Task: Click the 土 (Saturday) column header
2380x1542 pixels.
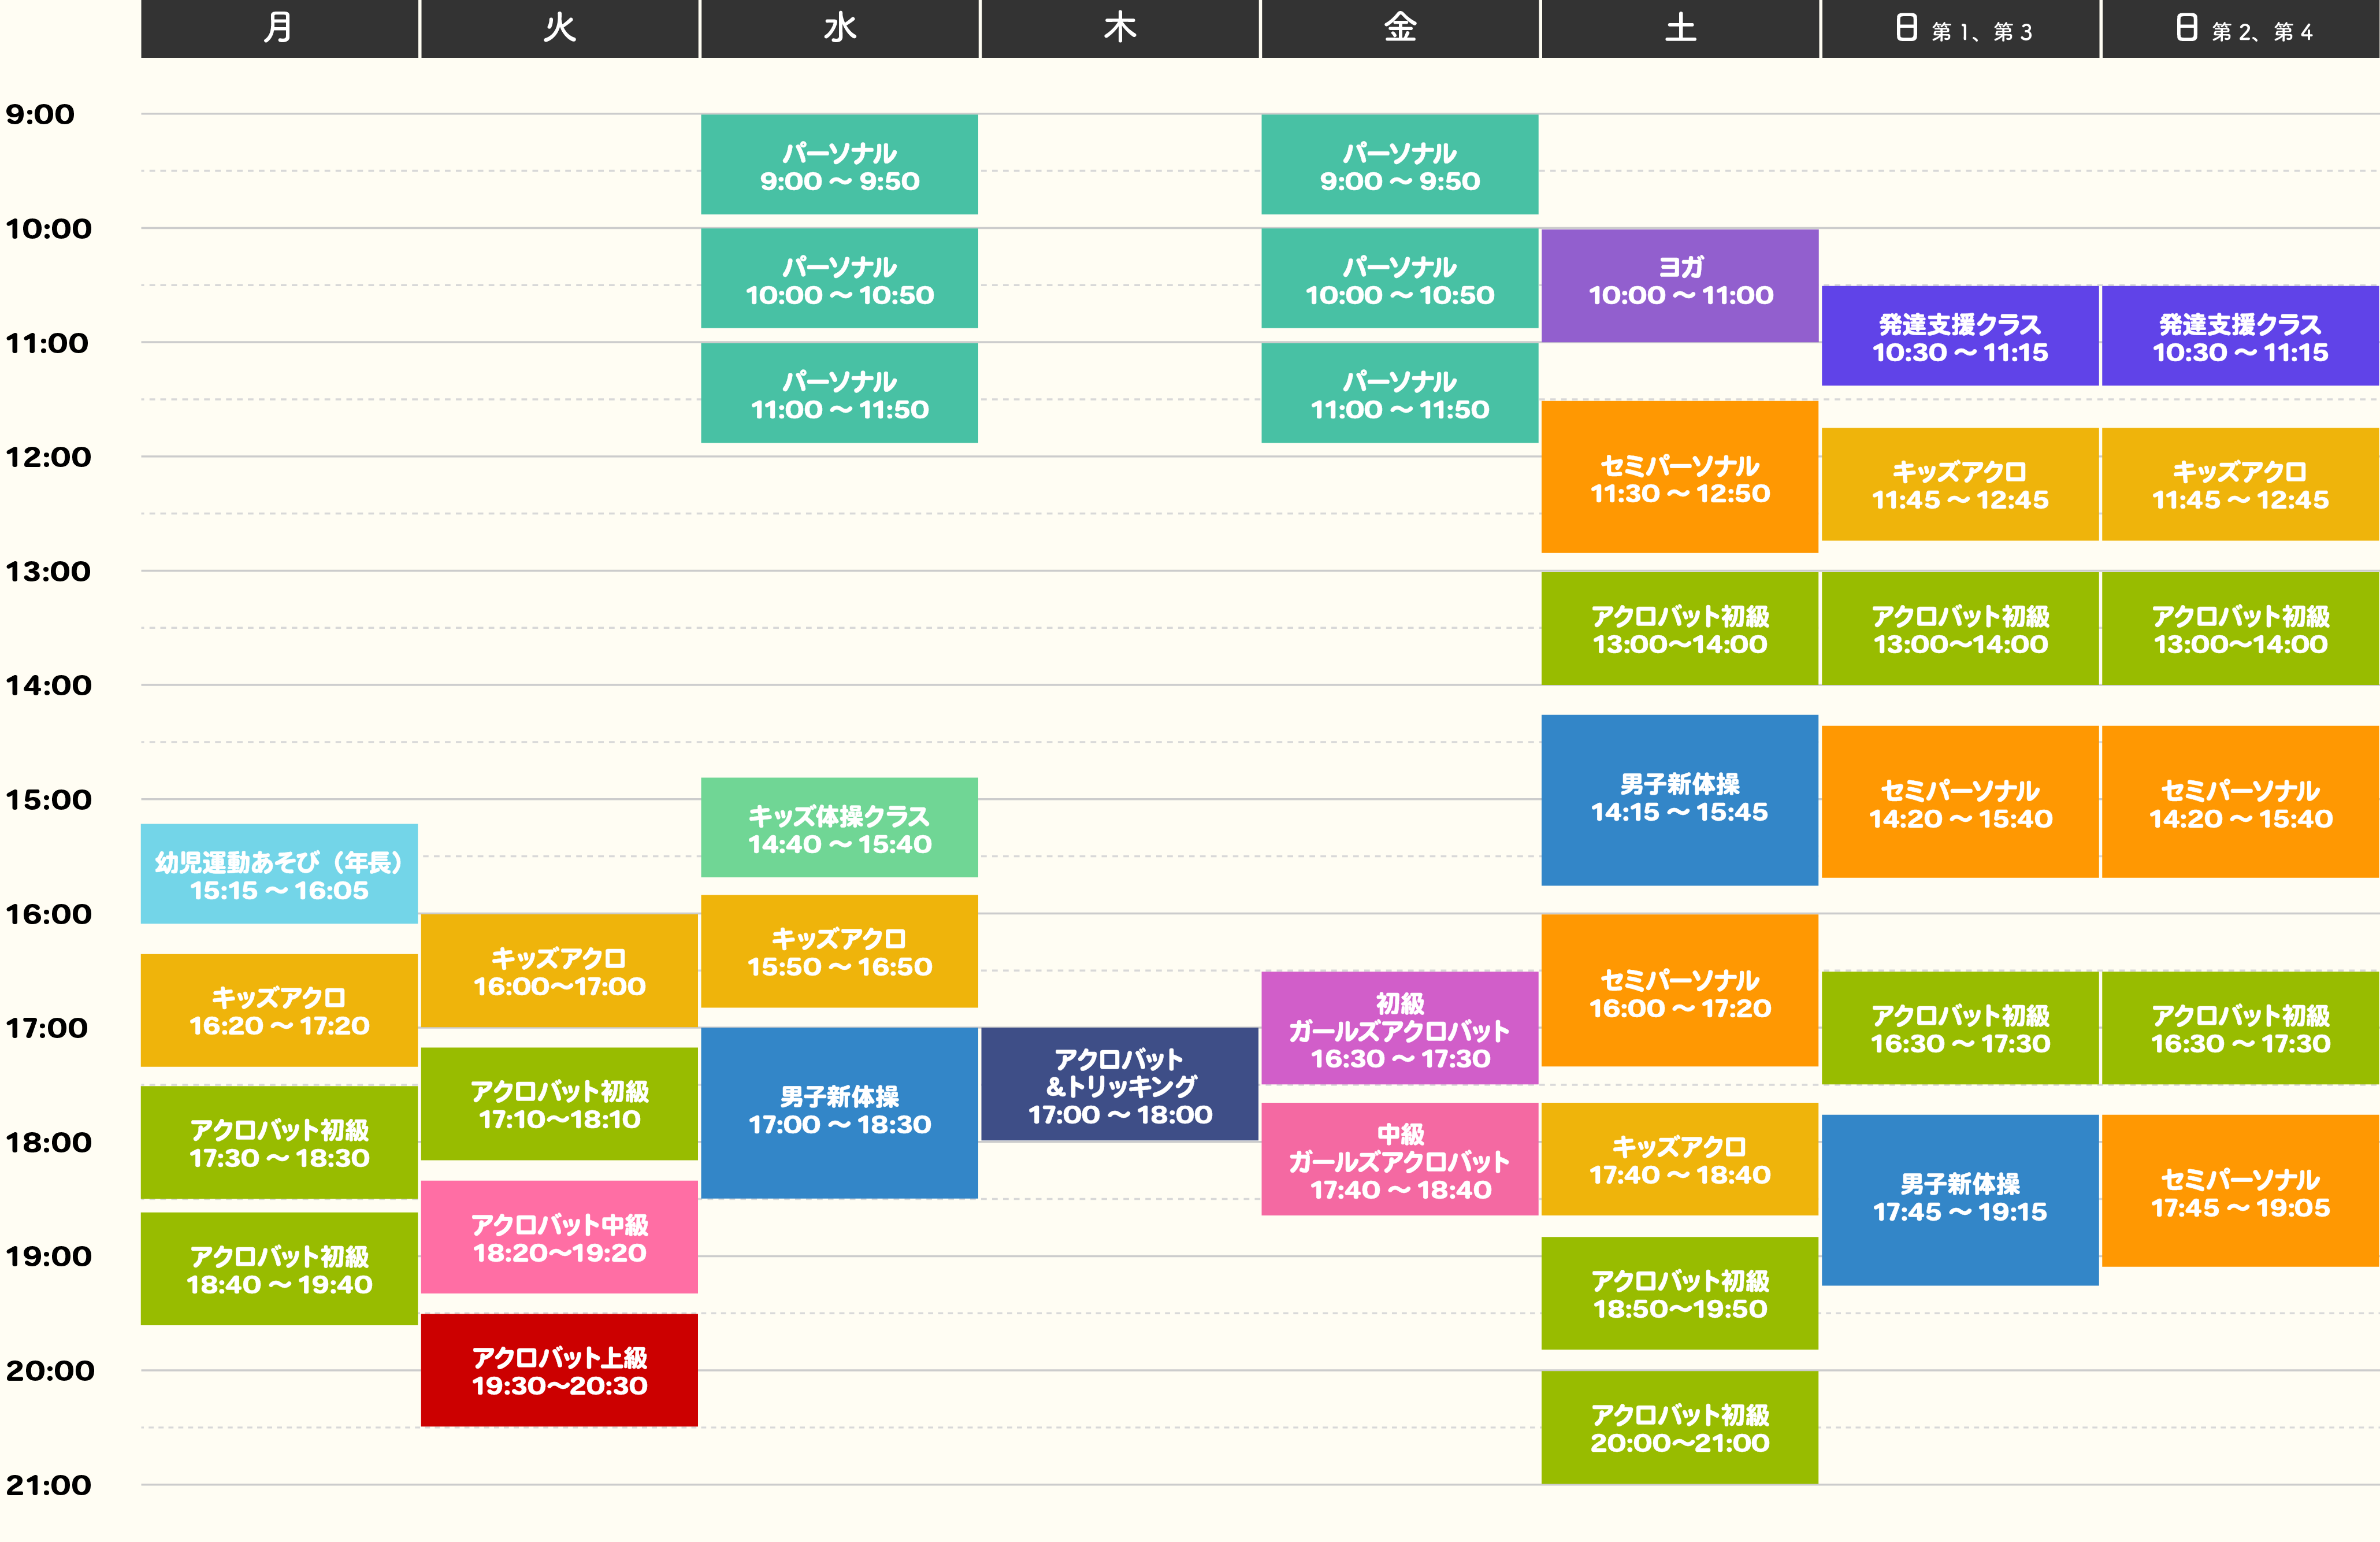Action: pyautogui.click(x=1680, y=28)
